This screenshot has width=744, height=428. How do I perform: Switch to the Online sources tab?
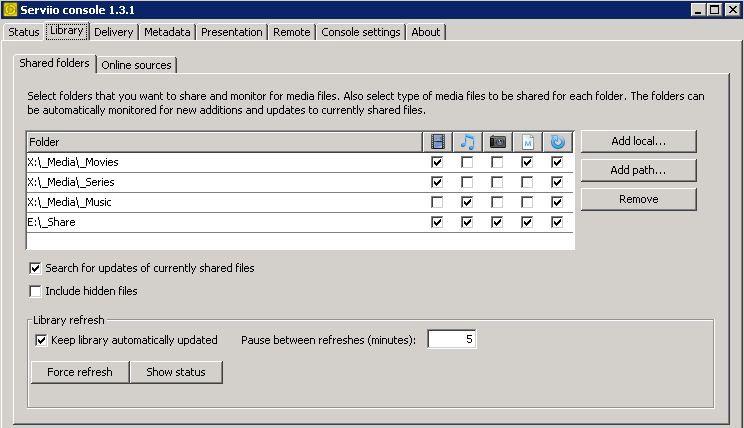[x=137, y=65]
